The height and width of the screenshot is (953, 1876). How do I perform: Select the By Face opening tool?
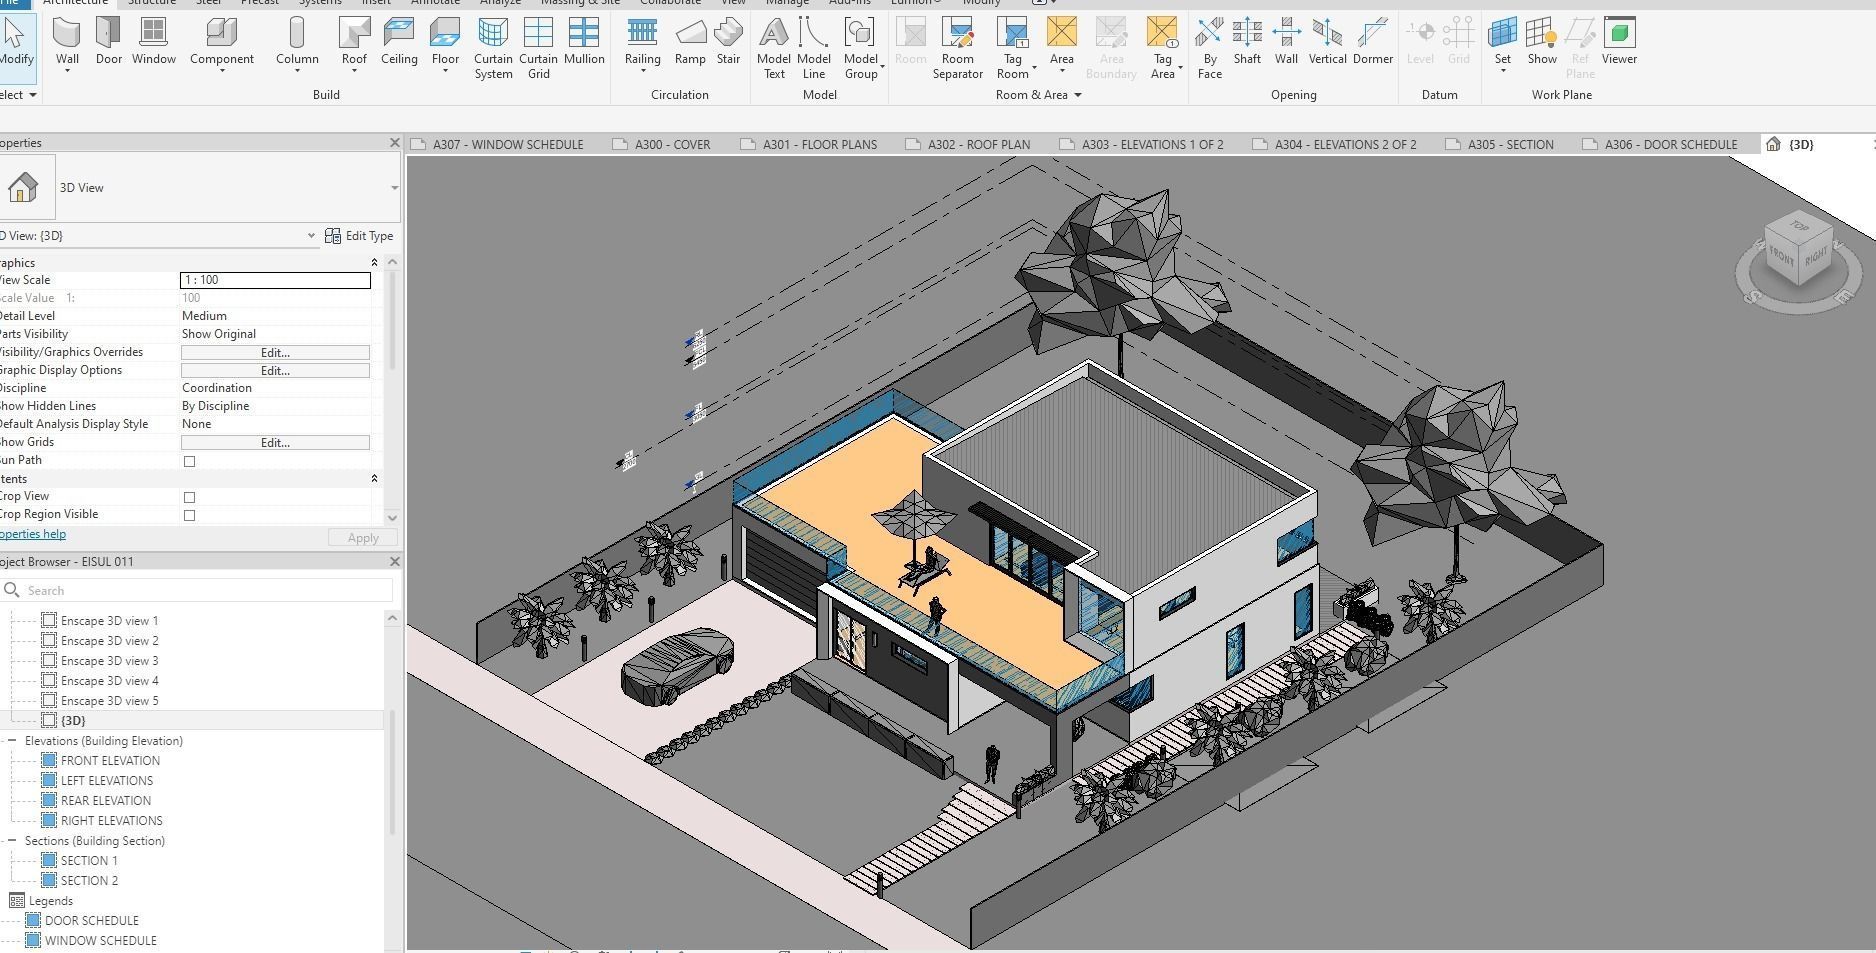tap(1210, 49)
